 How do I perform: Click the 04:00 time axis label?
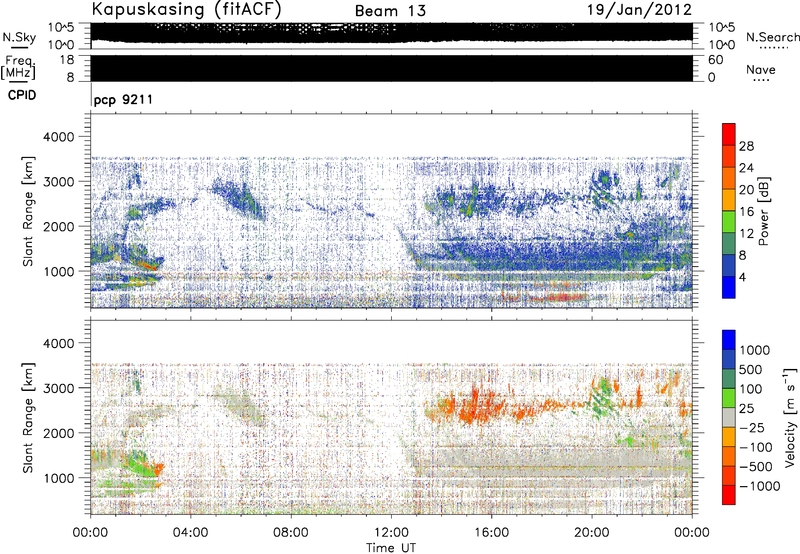pyautogui.click(x=191, y=533)
